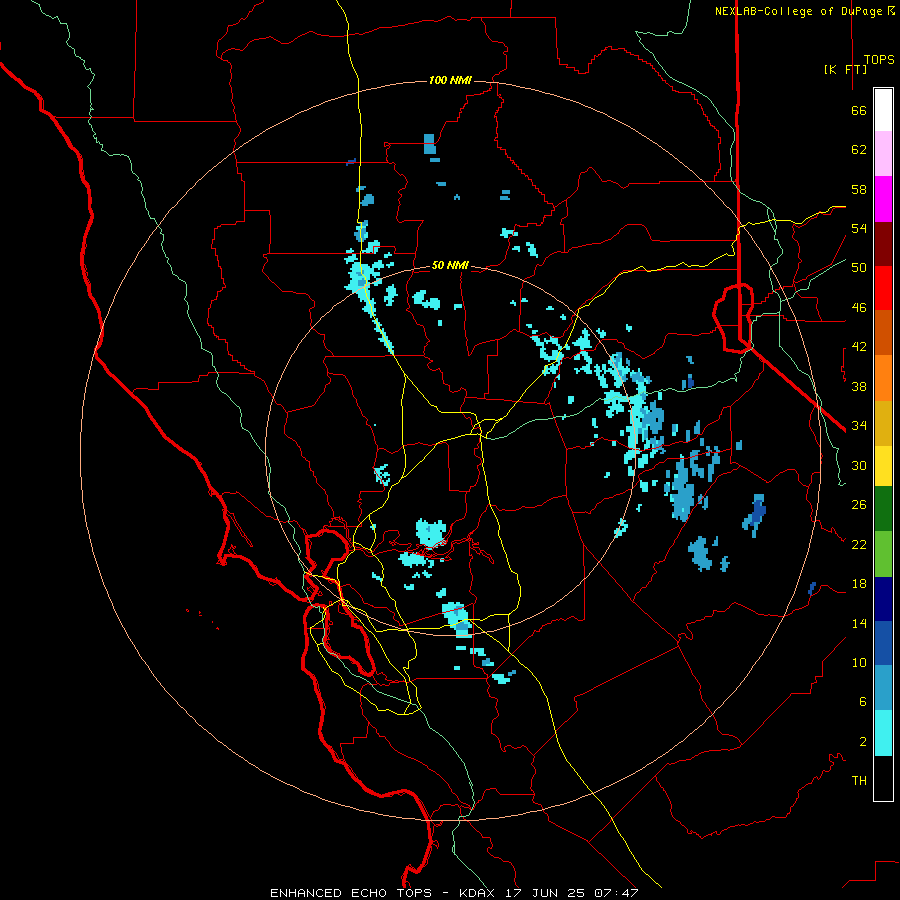Click the 22 legend value

[859, 544]
